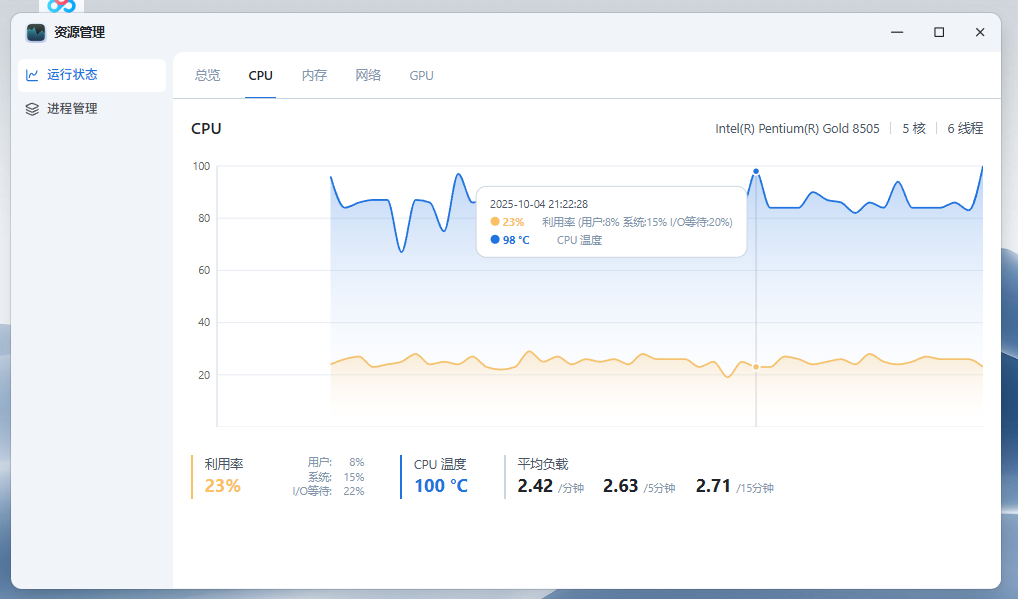Click the blue temperature data point on chart

(x=756, y=171)
